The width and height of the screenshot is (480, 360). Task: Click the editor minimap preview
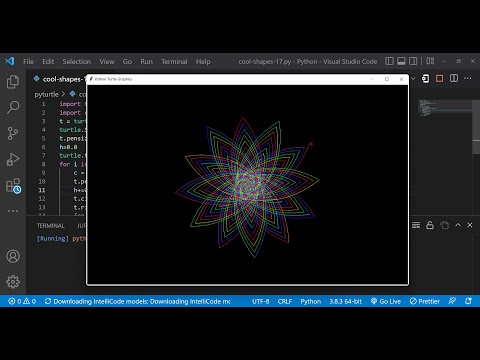[445, 107]
